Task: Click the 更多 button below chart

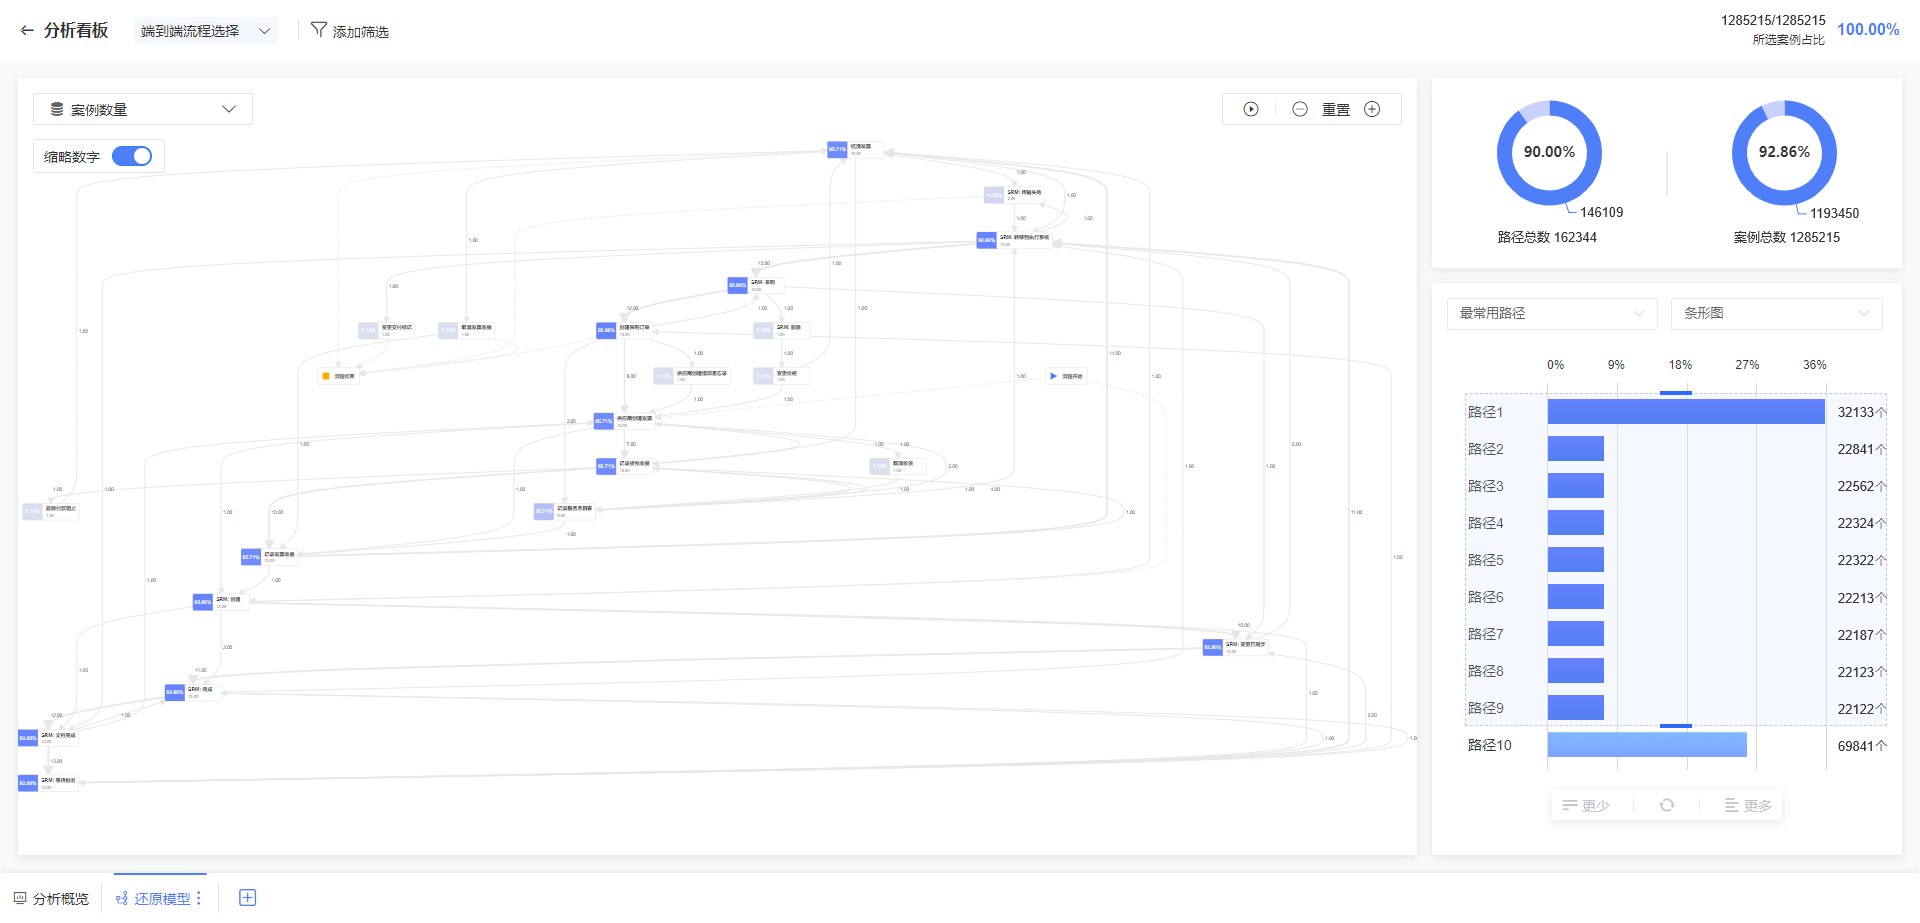Action: 1748,805
